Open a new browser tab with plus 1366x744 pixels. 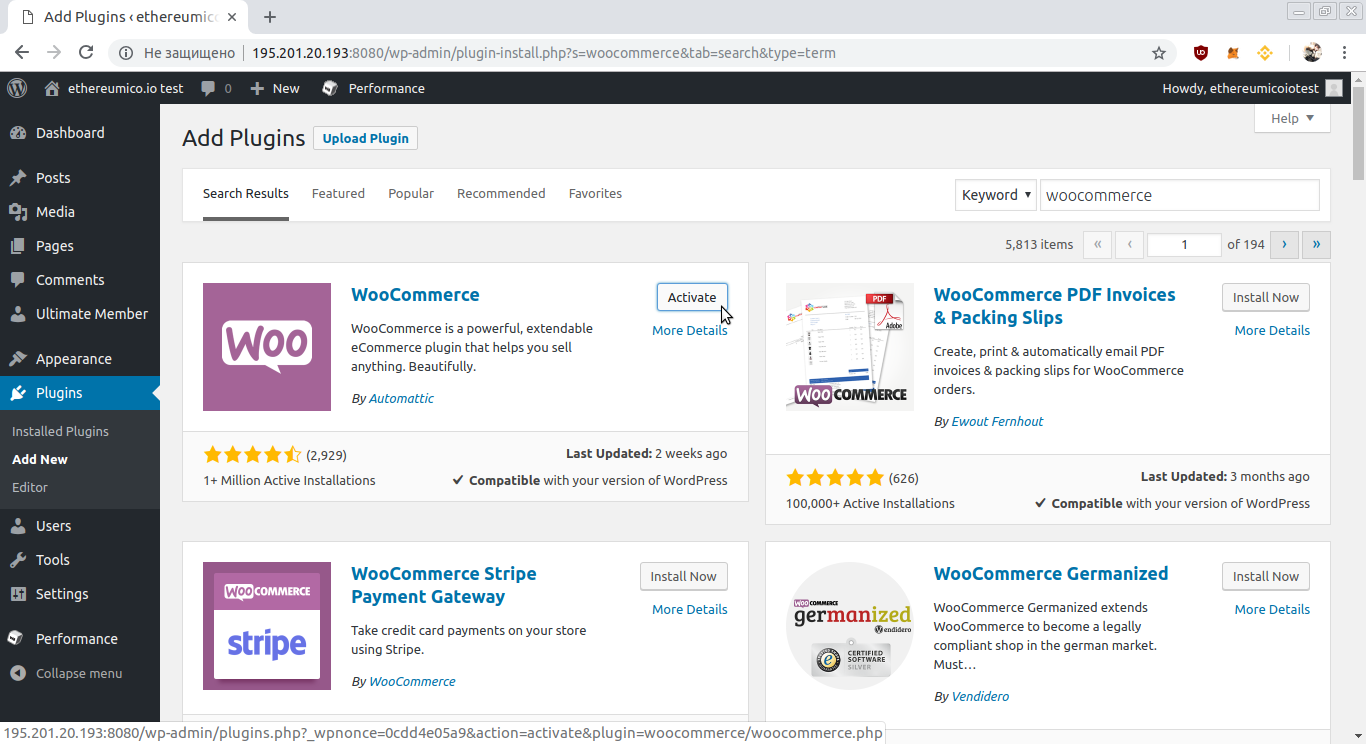pyautogui.click(x=270, y=17)
